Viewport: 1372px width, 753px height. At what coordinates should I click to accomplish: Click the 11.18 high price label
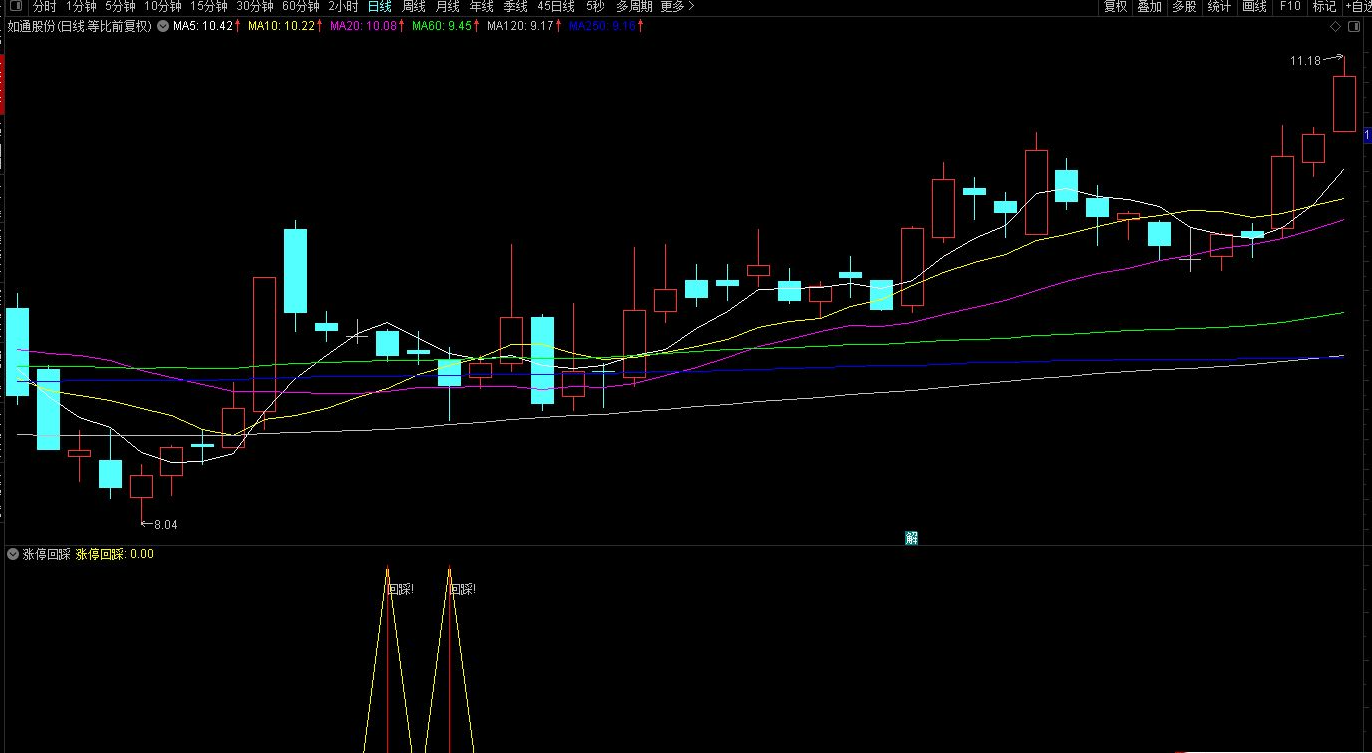click(1305, 61)
